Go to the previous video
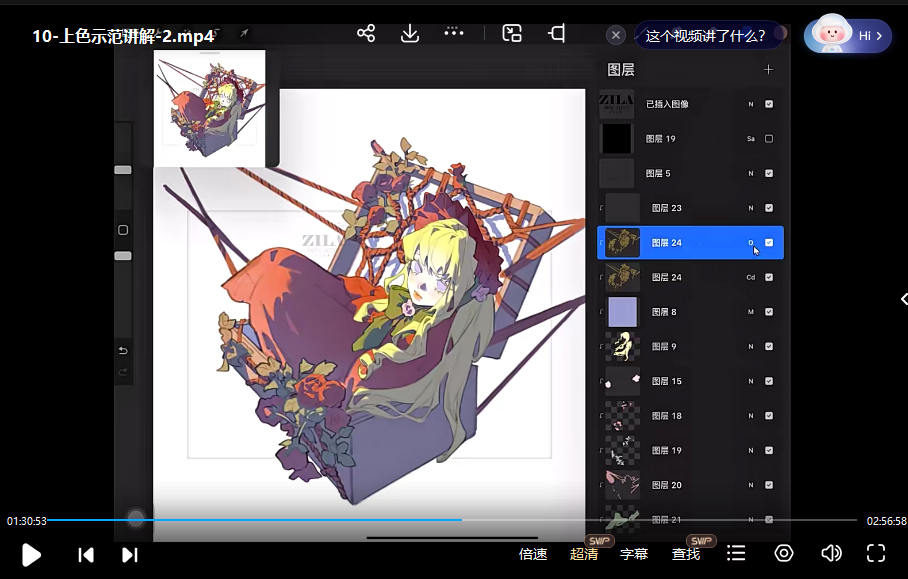The height and width of the screenshot is (579, 908). pos(86,554)
